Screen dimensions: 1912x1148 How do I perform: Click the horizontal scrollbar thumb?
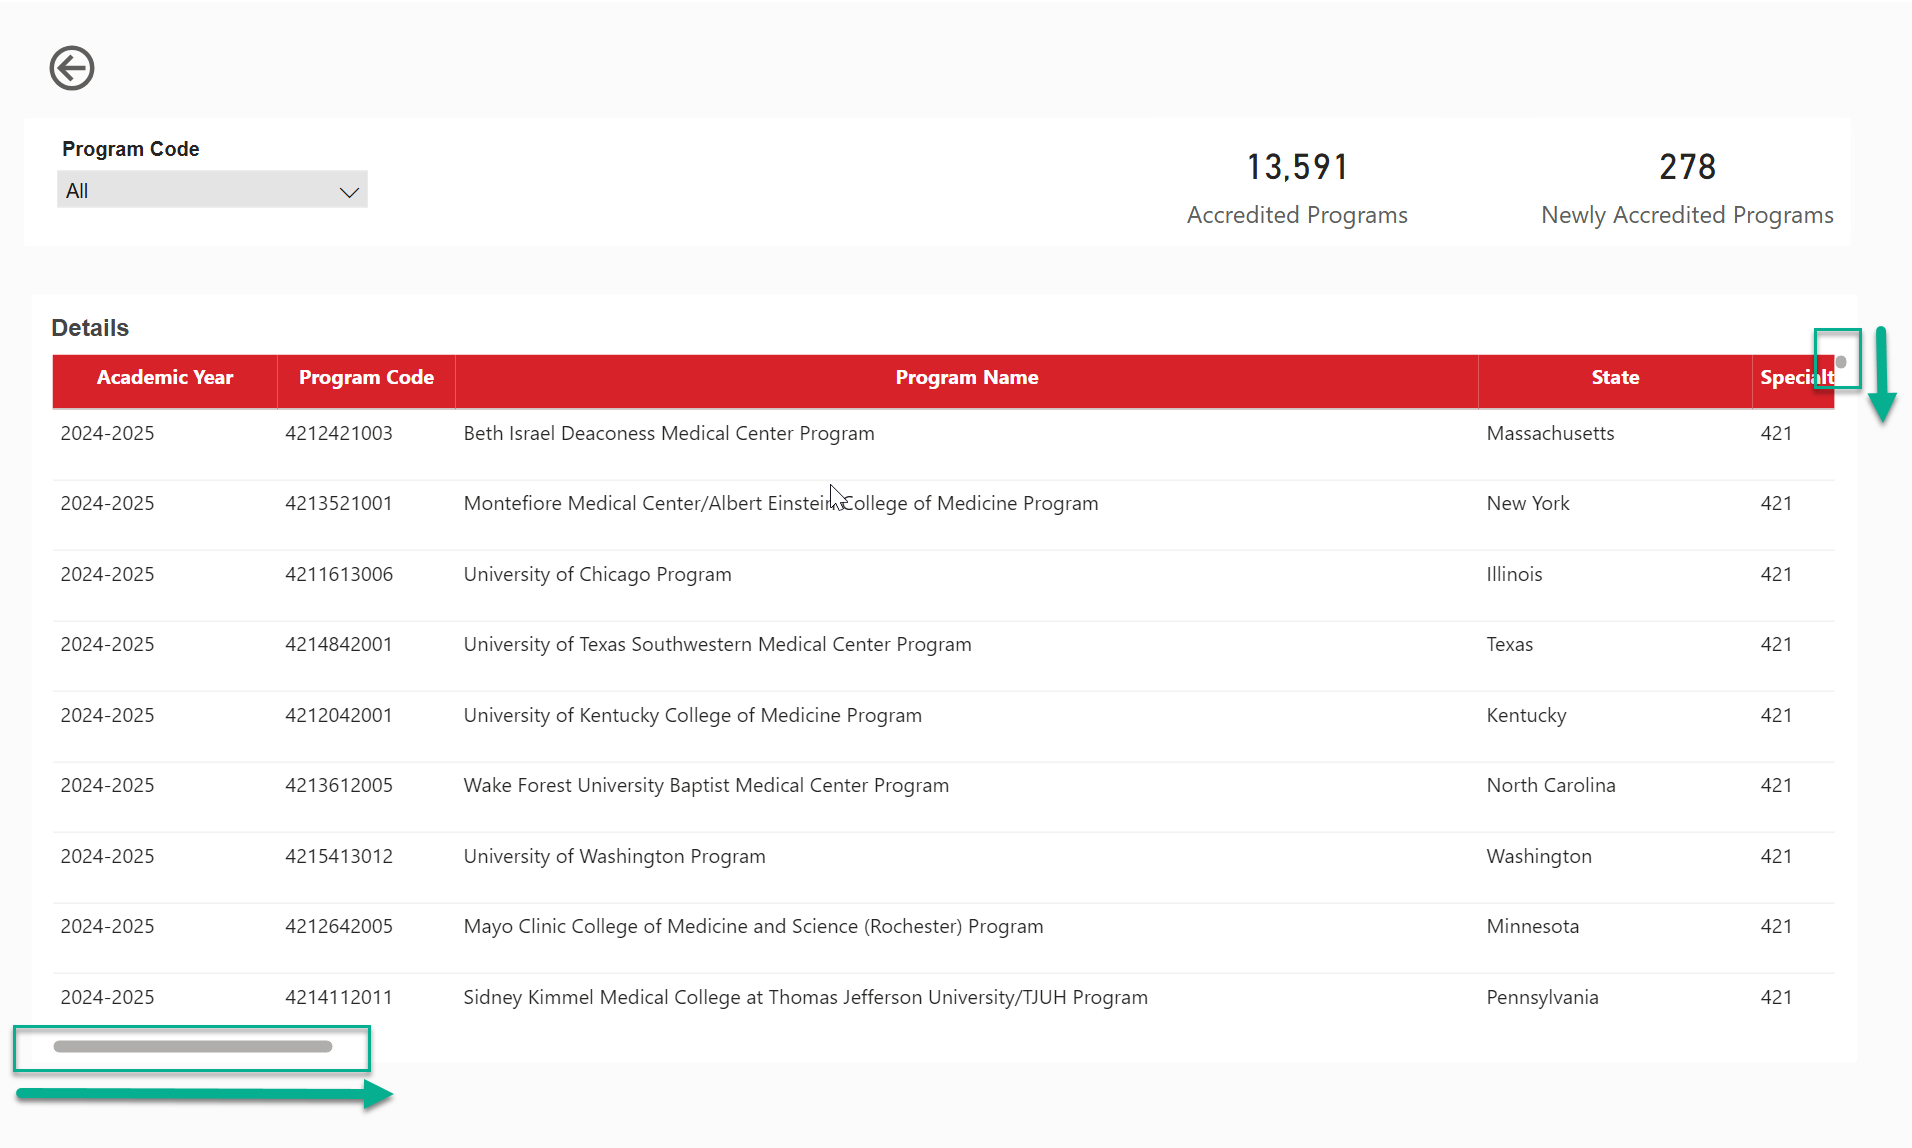pyautogui.click(x=193, y=1047)
